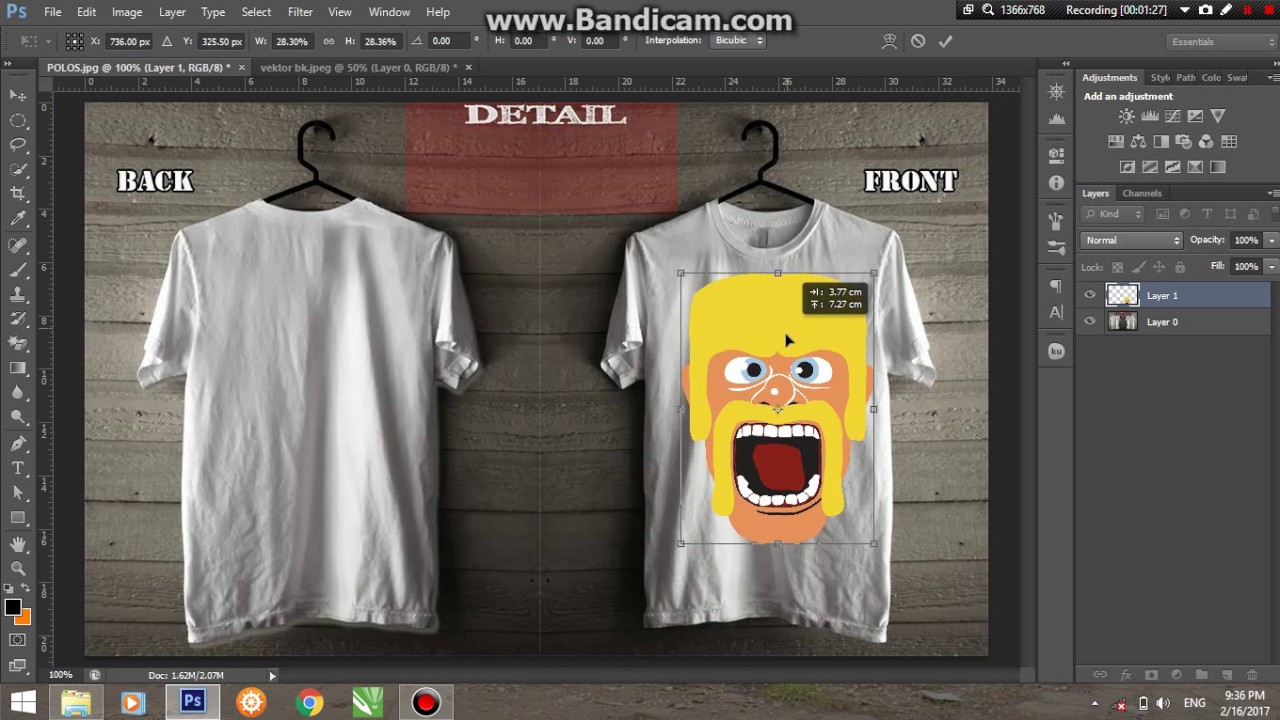Select the Dodge tool

coord(18,418)
